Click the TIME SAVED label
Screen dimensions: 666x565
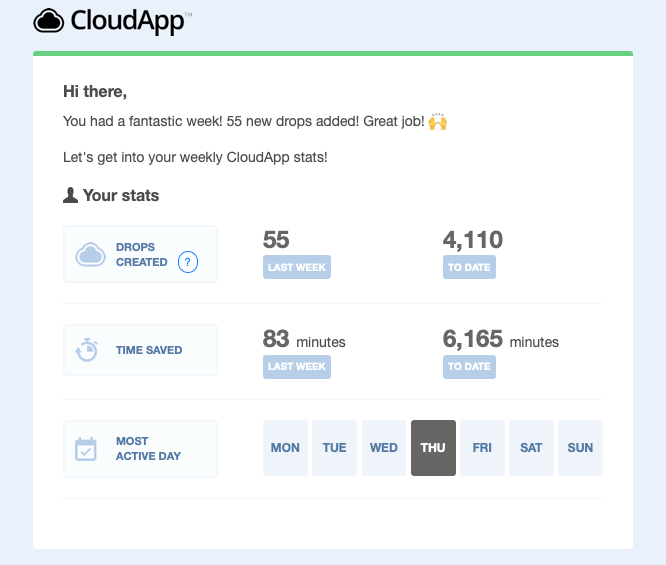(149, 350)
